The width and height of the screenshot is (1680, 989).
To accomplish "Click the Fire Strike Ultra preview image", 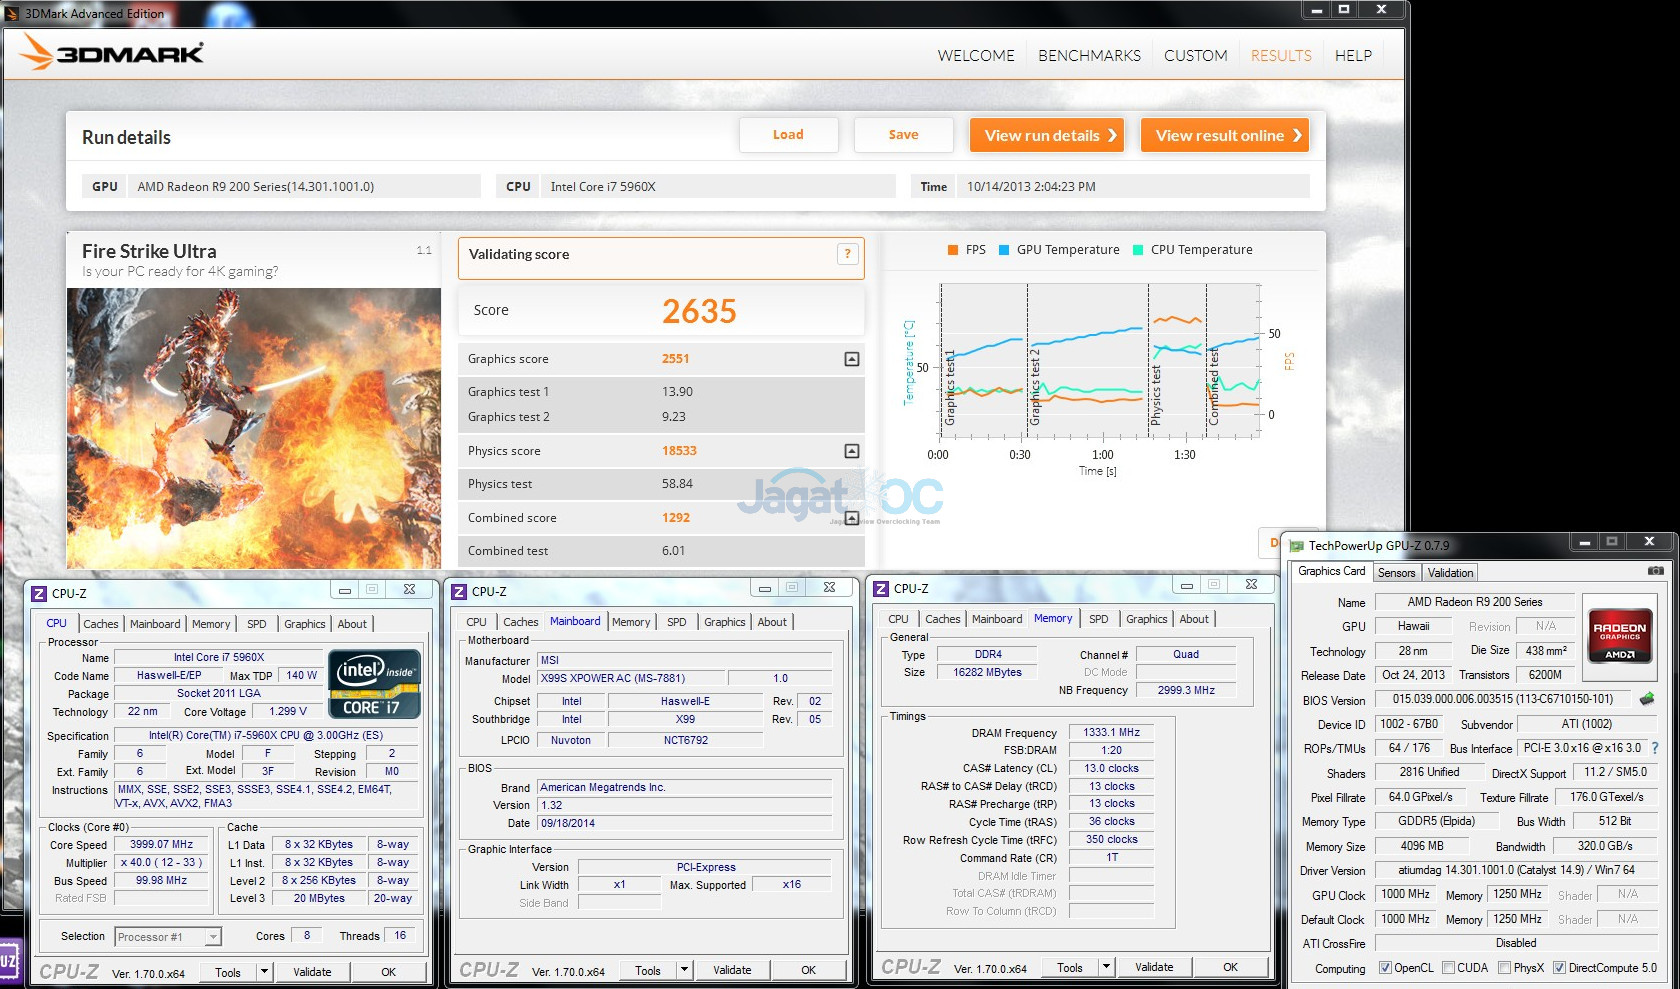I will pos(254,428).
